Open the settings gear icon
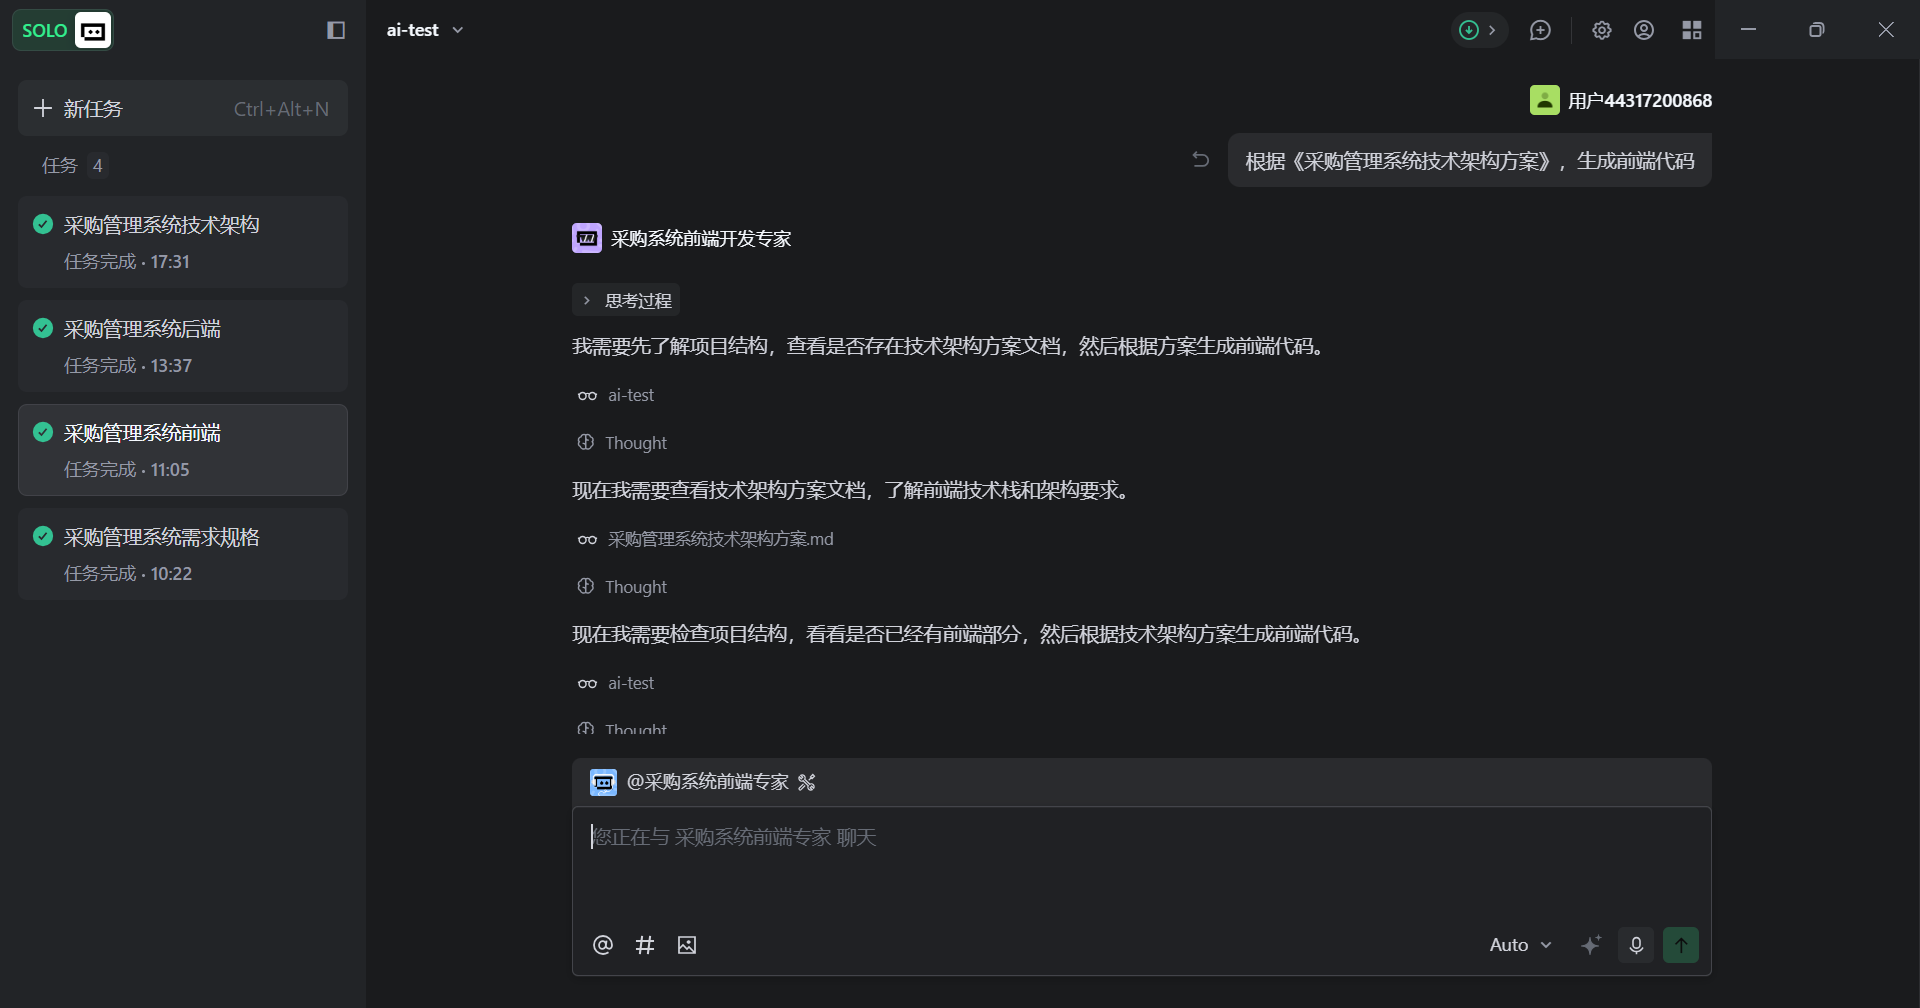This screenshot has width=1920, height=1008. (1602, 30)
